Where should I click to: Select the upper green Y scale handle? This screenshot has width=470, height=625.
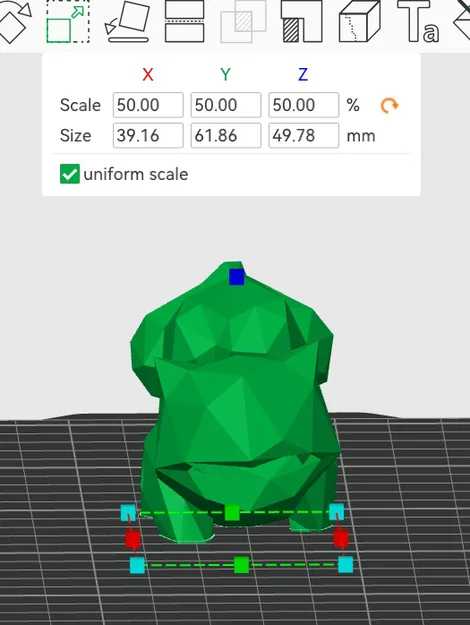pos(232,513)
